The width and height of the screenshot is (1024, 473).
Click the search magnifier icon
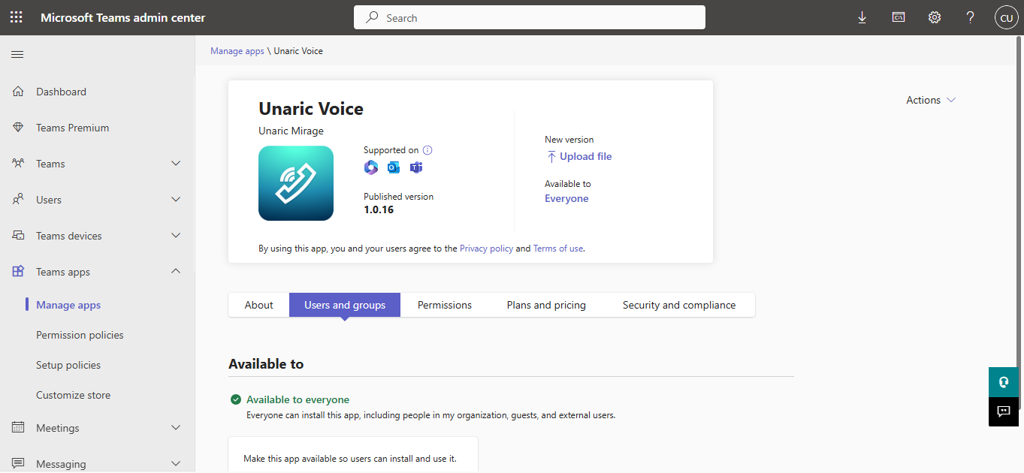tap(372, 18)
